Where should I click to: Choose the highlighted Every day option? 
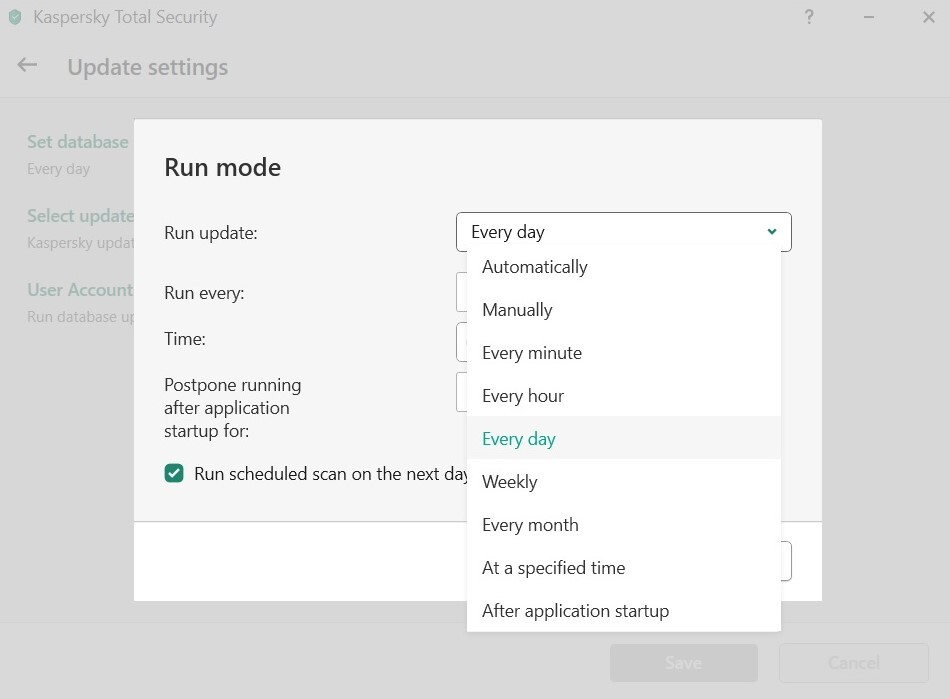point(623,439)
